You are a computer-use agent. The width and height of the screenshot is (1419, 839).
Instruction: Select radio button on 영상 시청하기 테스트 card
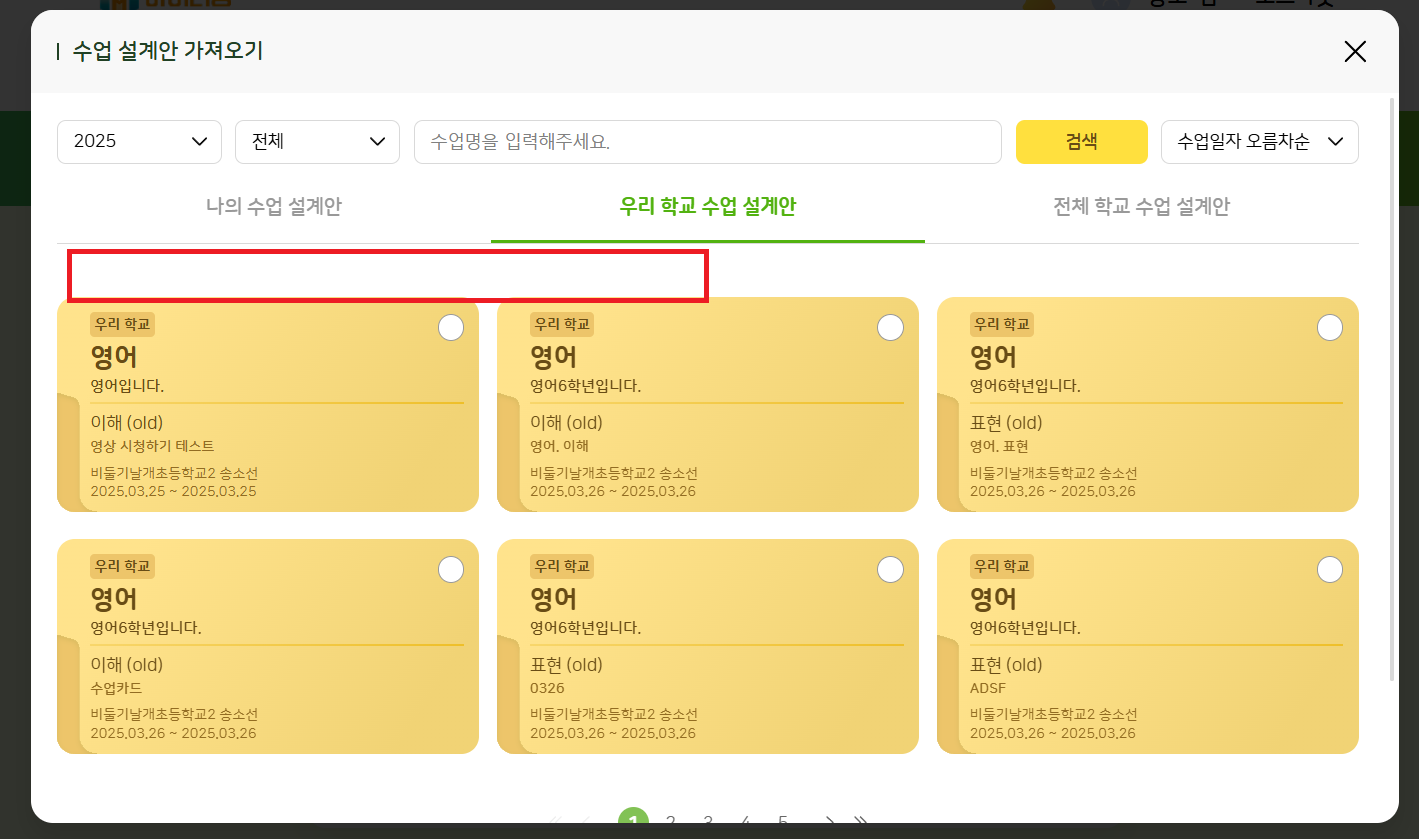451,327
